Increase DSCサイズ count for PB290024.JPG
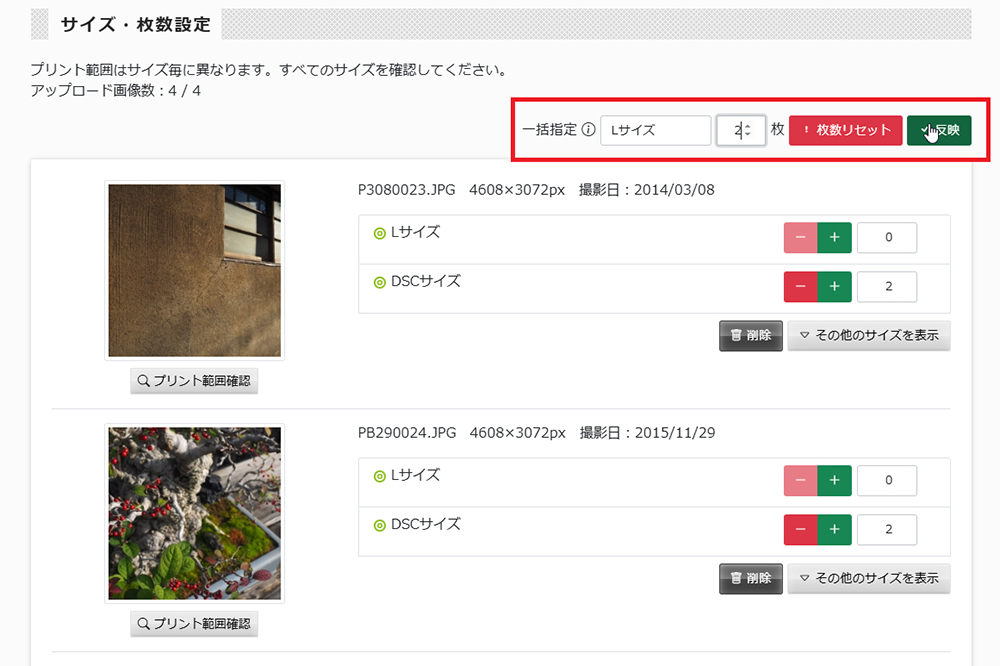This screenshot has height=666, width=1000. pos(834,529)
